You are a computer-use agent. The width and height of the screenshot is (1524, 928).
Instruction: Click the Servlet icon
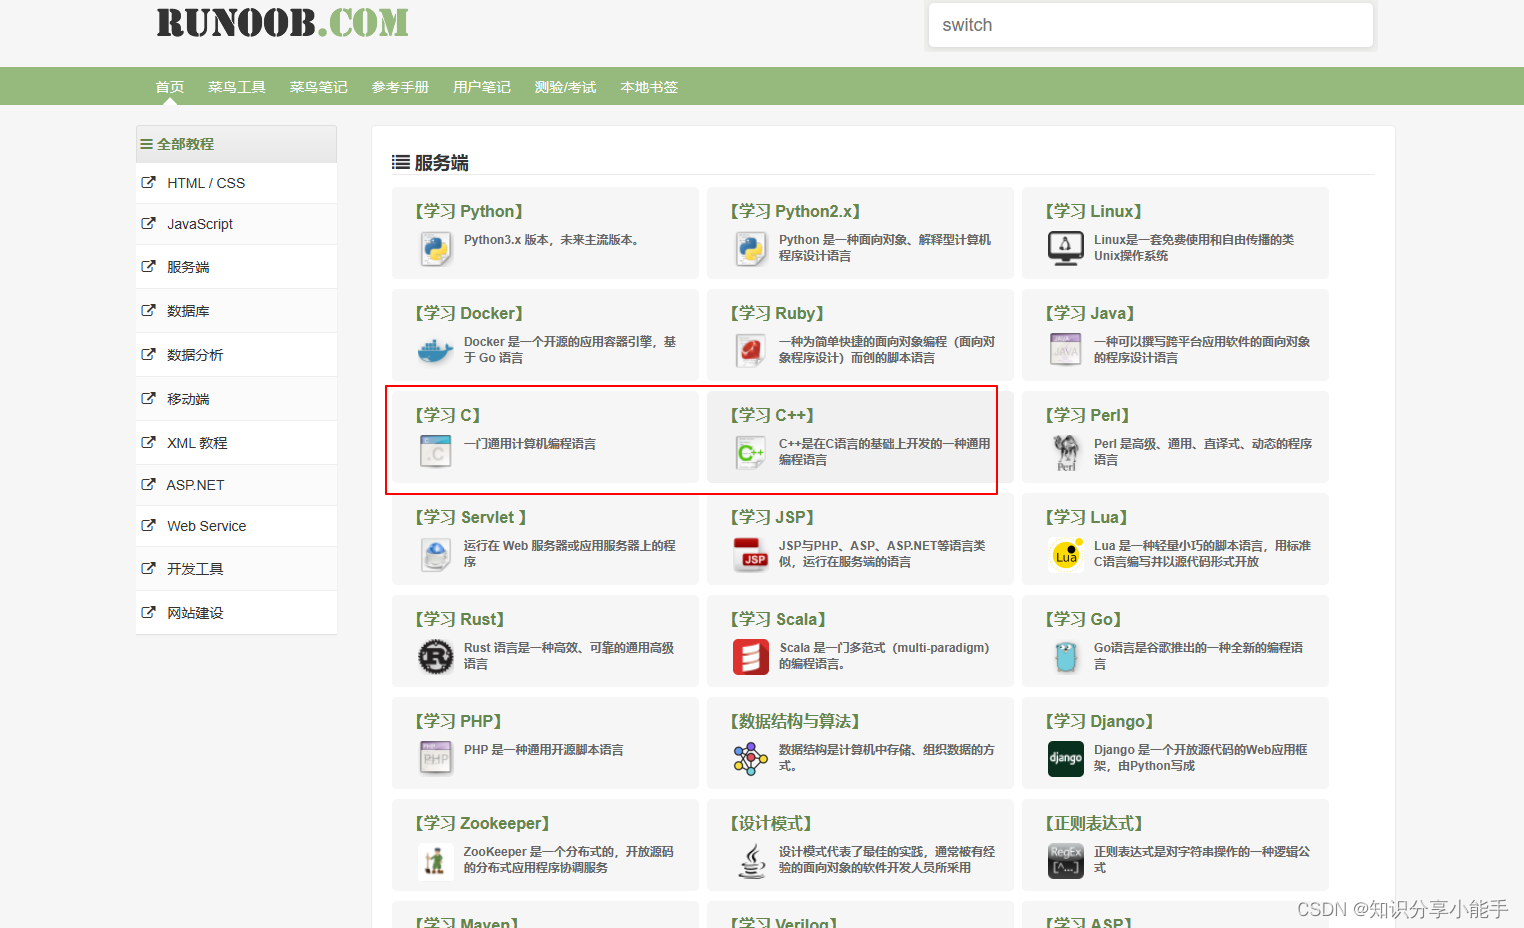[436, 554]
